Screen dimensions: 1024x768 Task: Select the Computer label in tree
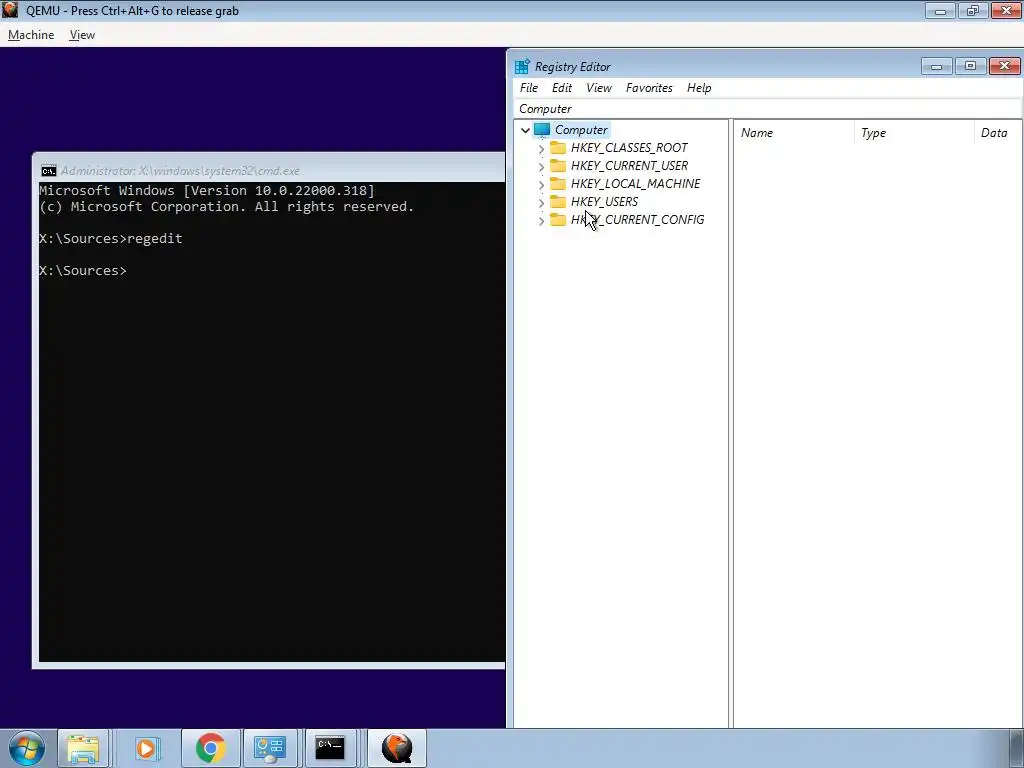(581, 130)
